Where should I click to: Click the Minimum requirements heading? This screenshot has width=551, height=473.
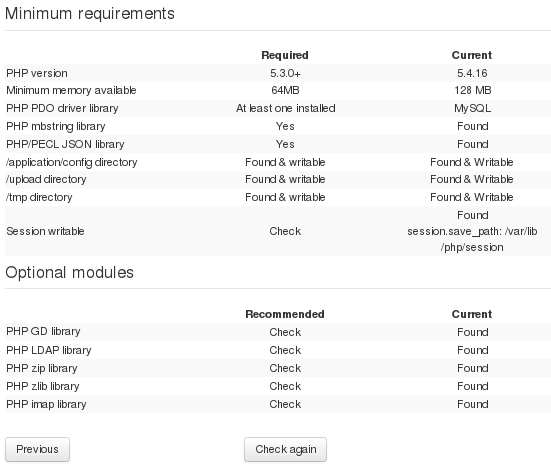[90, 14]
